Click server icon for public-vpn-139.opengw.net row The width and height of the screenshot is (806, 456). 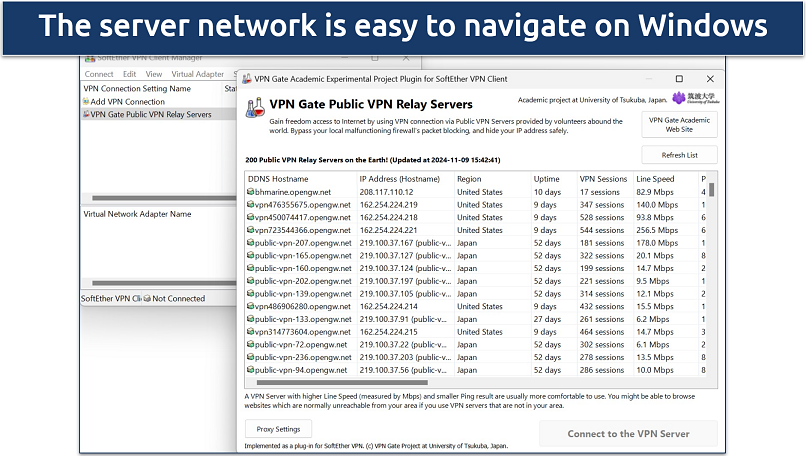pos(250,294)
